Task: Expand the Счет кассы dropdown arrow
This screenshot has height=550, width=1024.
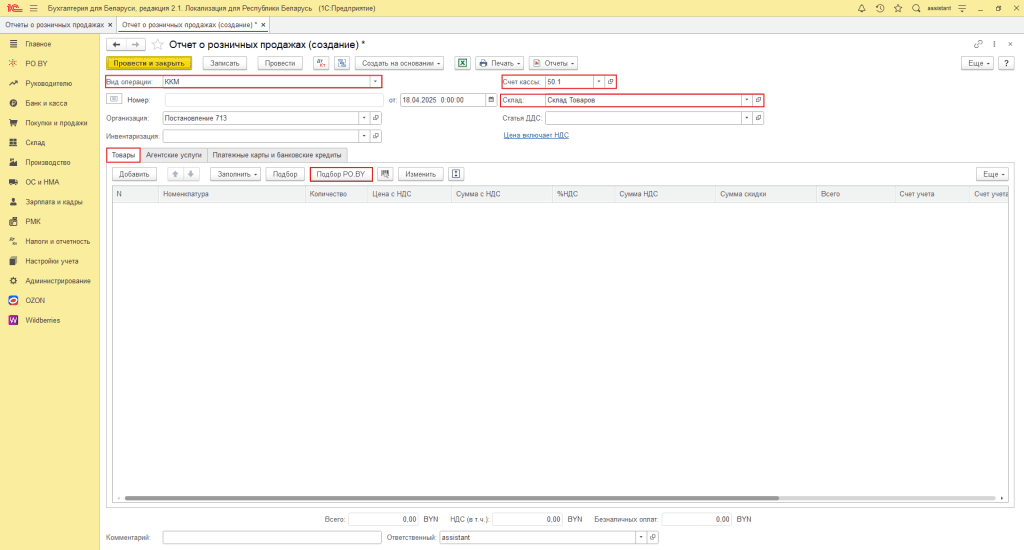Action: coord(598,82)
